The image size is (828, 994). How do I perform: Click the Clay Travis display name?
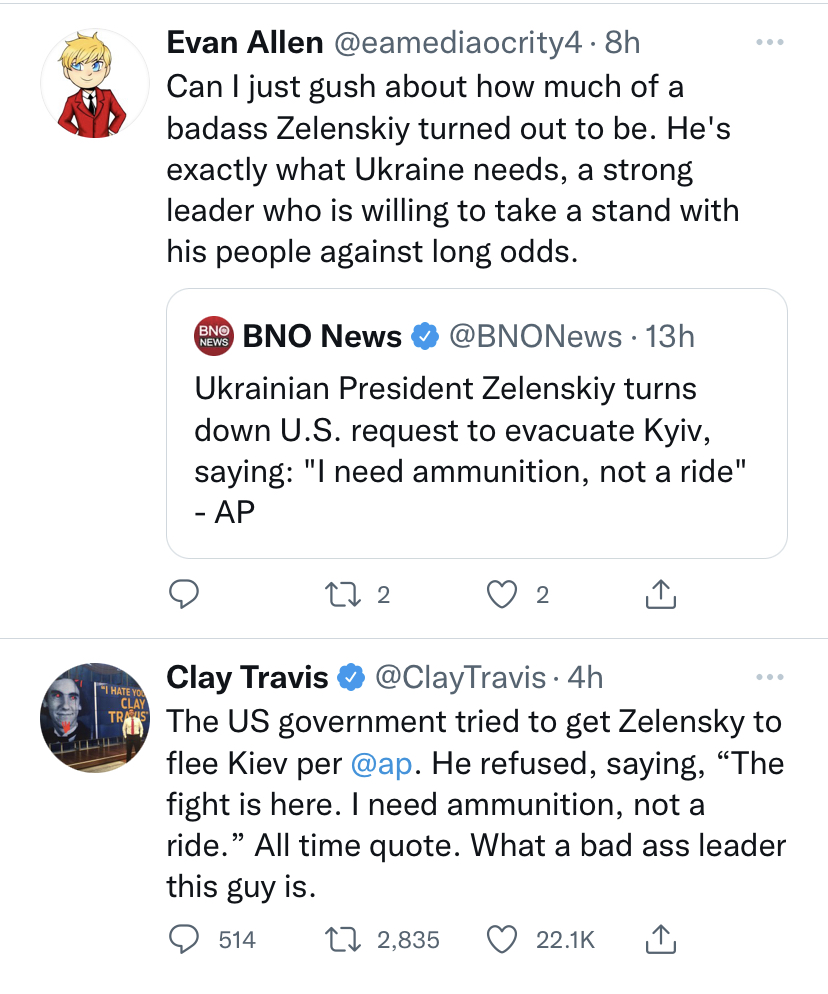tap(246, 678)
